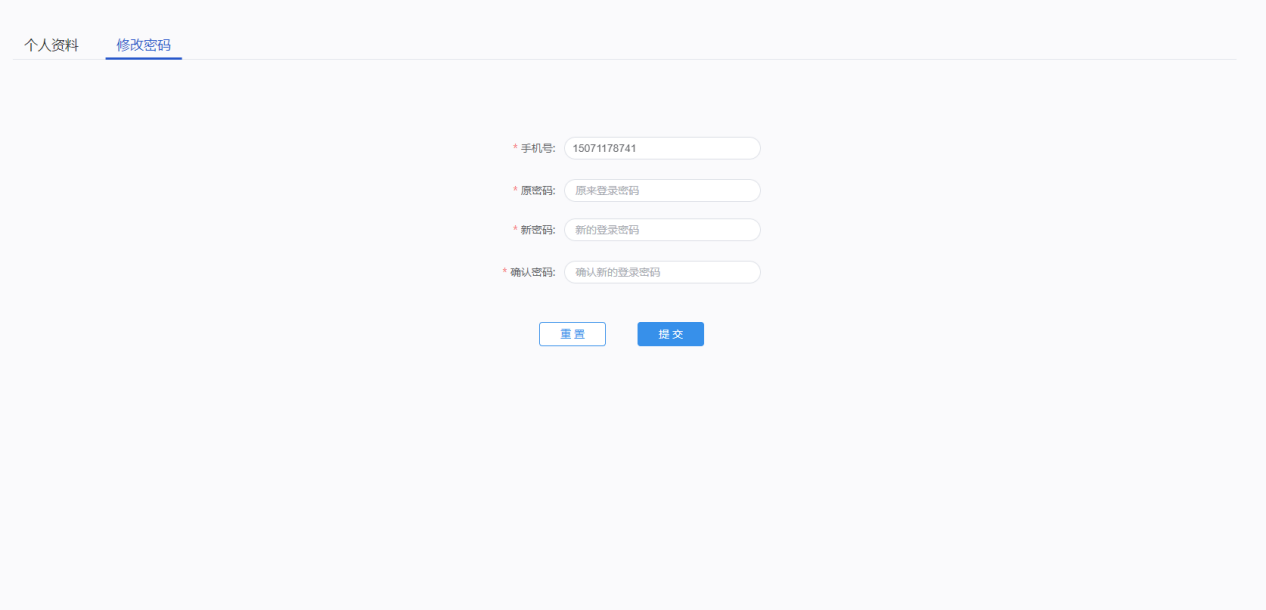
Task: Click the required asterisk before 确认密码
Action: tap(505, 272)
